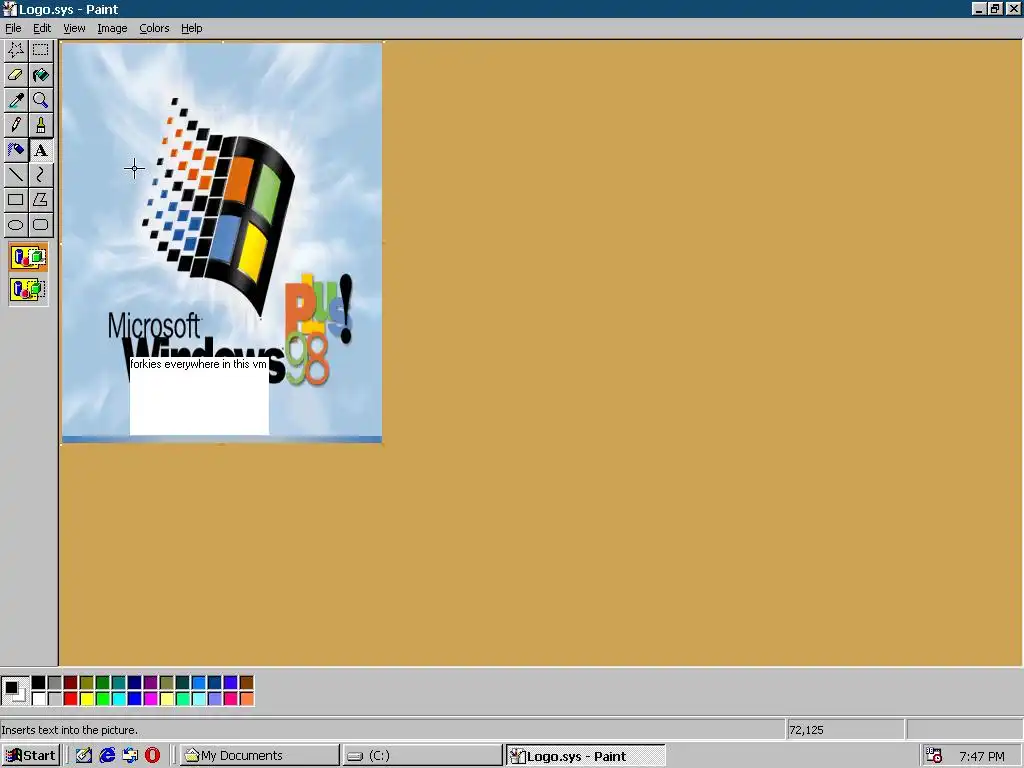Launch Opera from quick launch
The height and width of the screenshot is (768, 1024).
tap(152, 756)
